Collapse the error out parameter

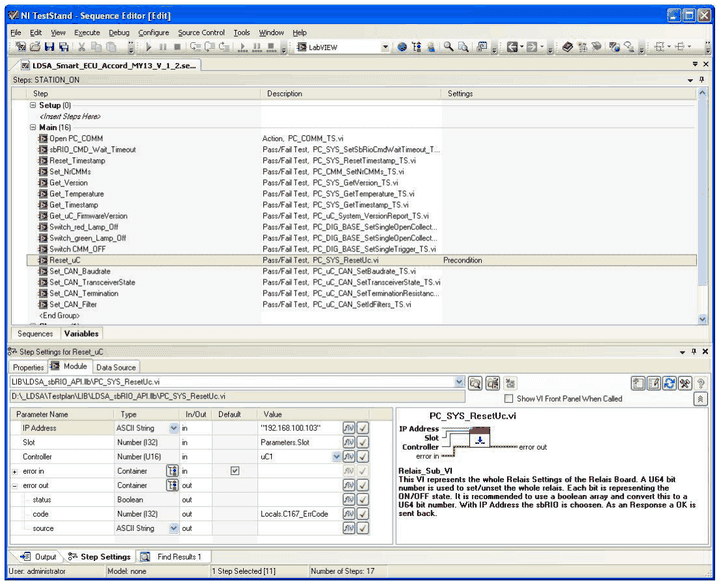point(15,486)
